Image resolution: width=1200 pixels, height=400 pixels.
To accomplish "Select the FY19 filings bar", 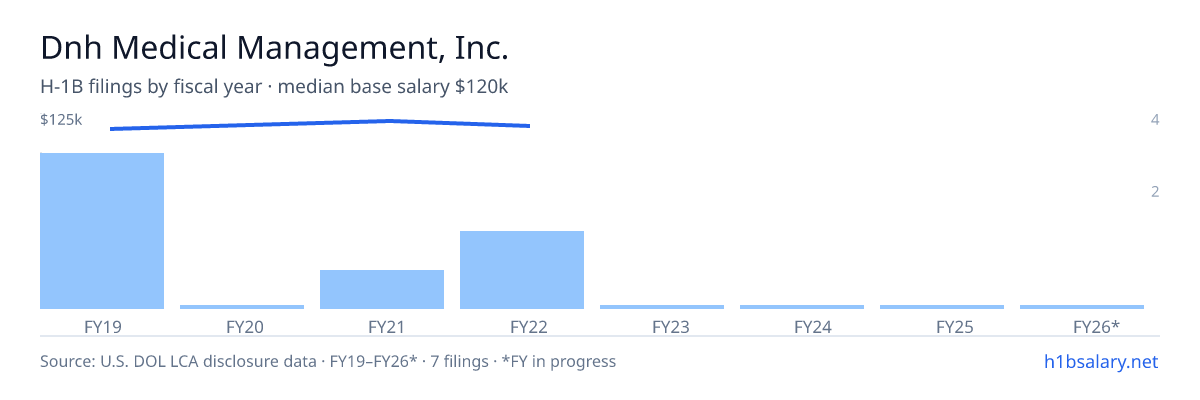I will tap(102, 231).
